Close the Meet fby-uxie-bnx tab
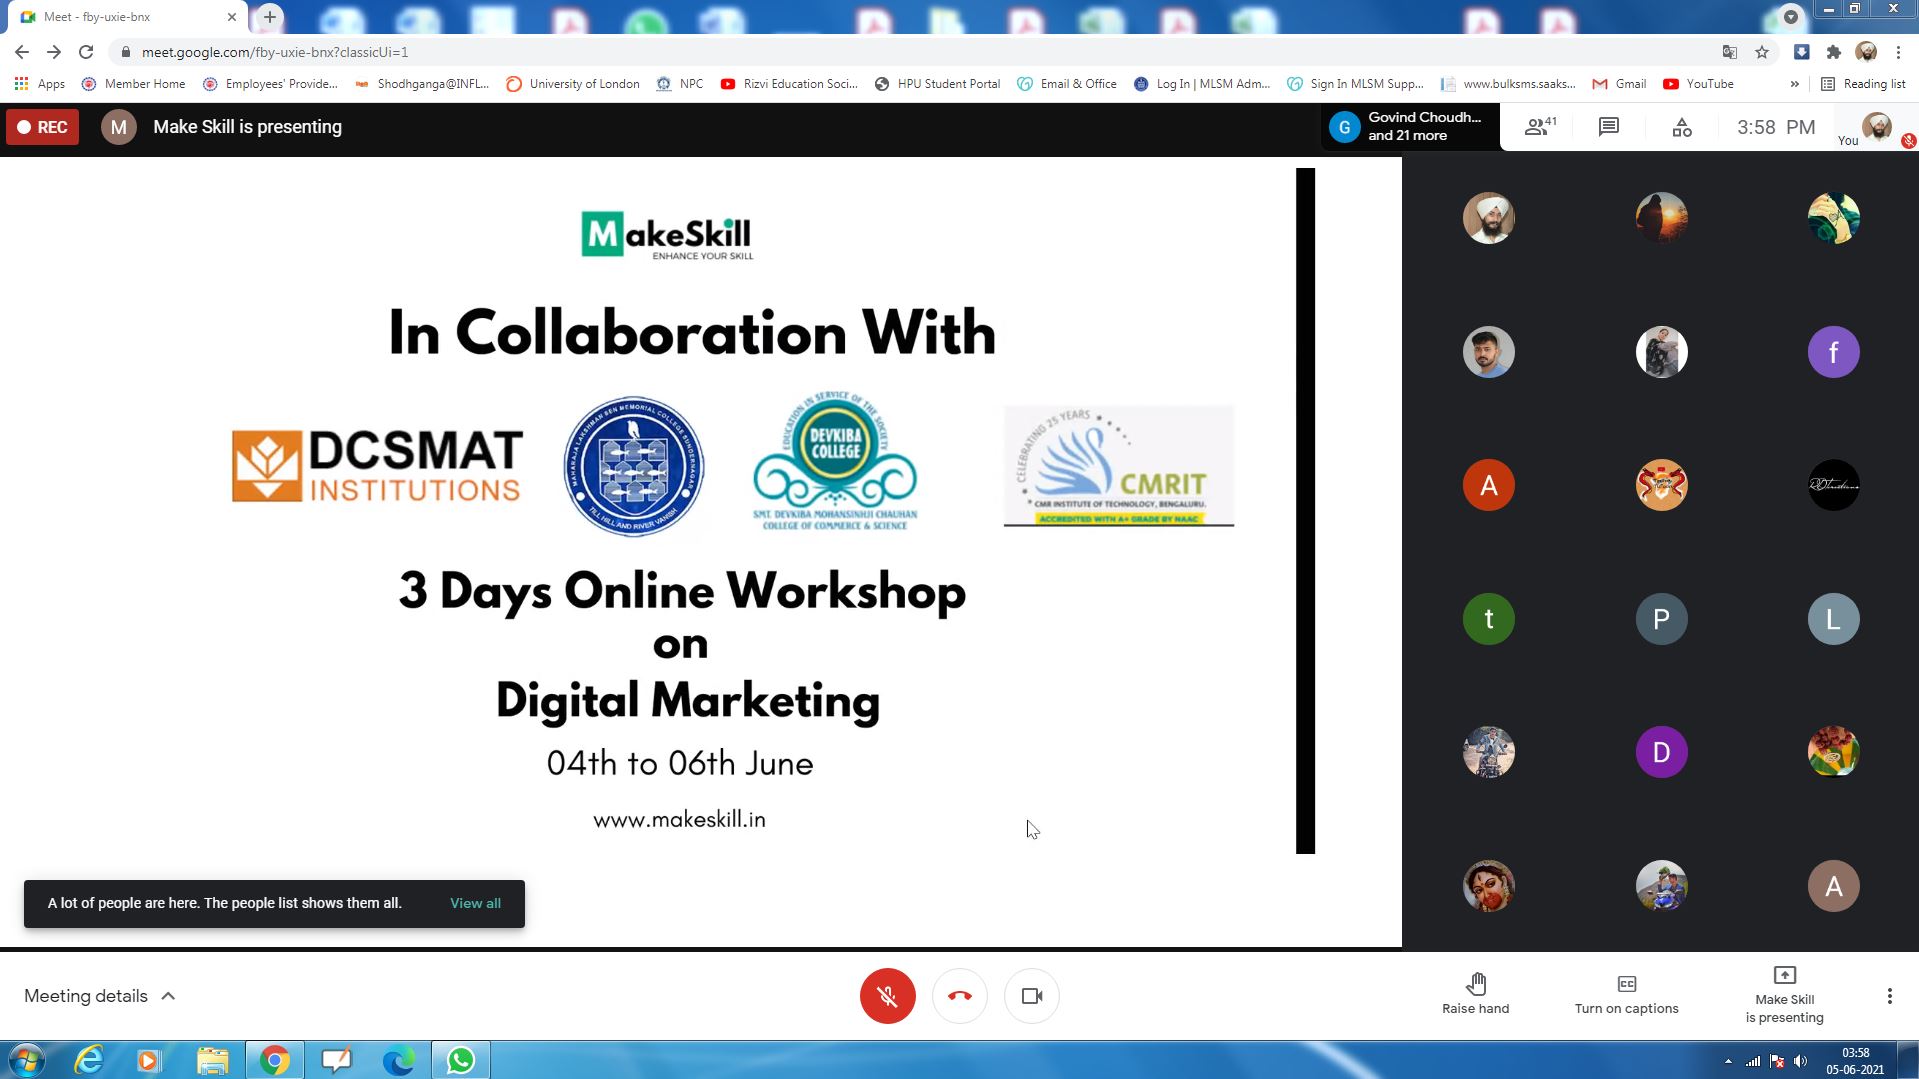1919x1079 pixels. 231,17
